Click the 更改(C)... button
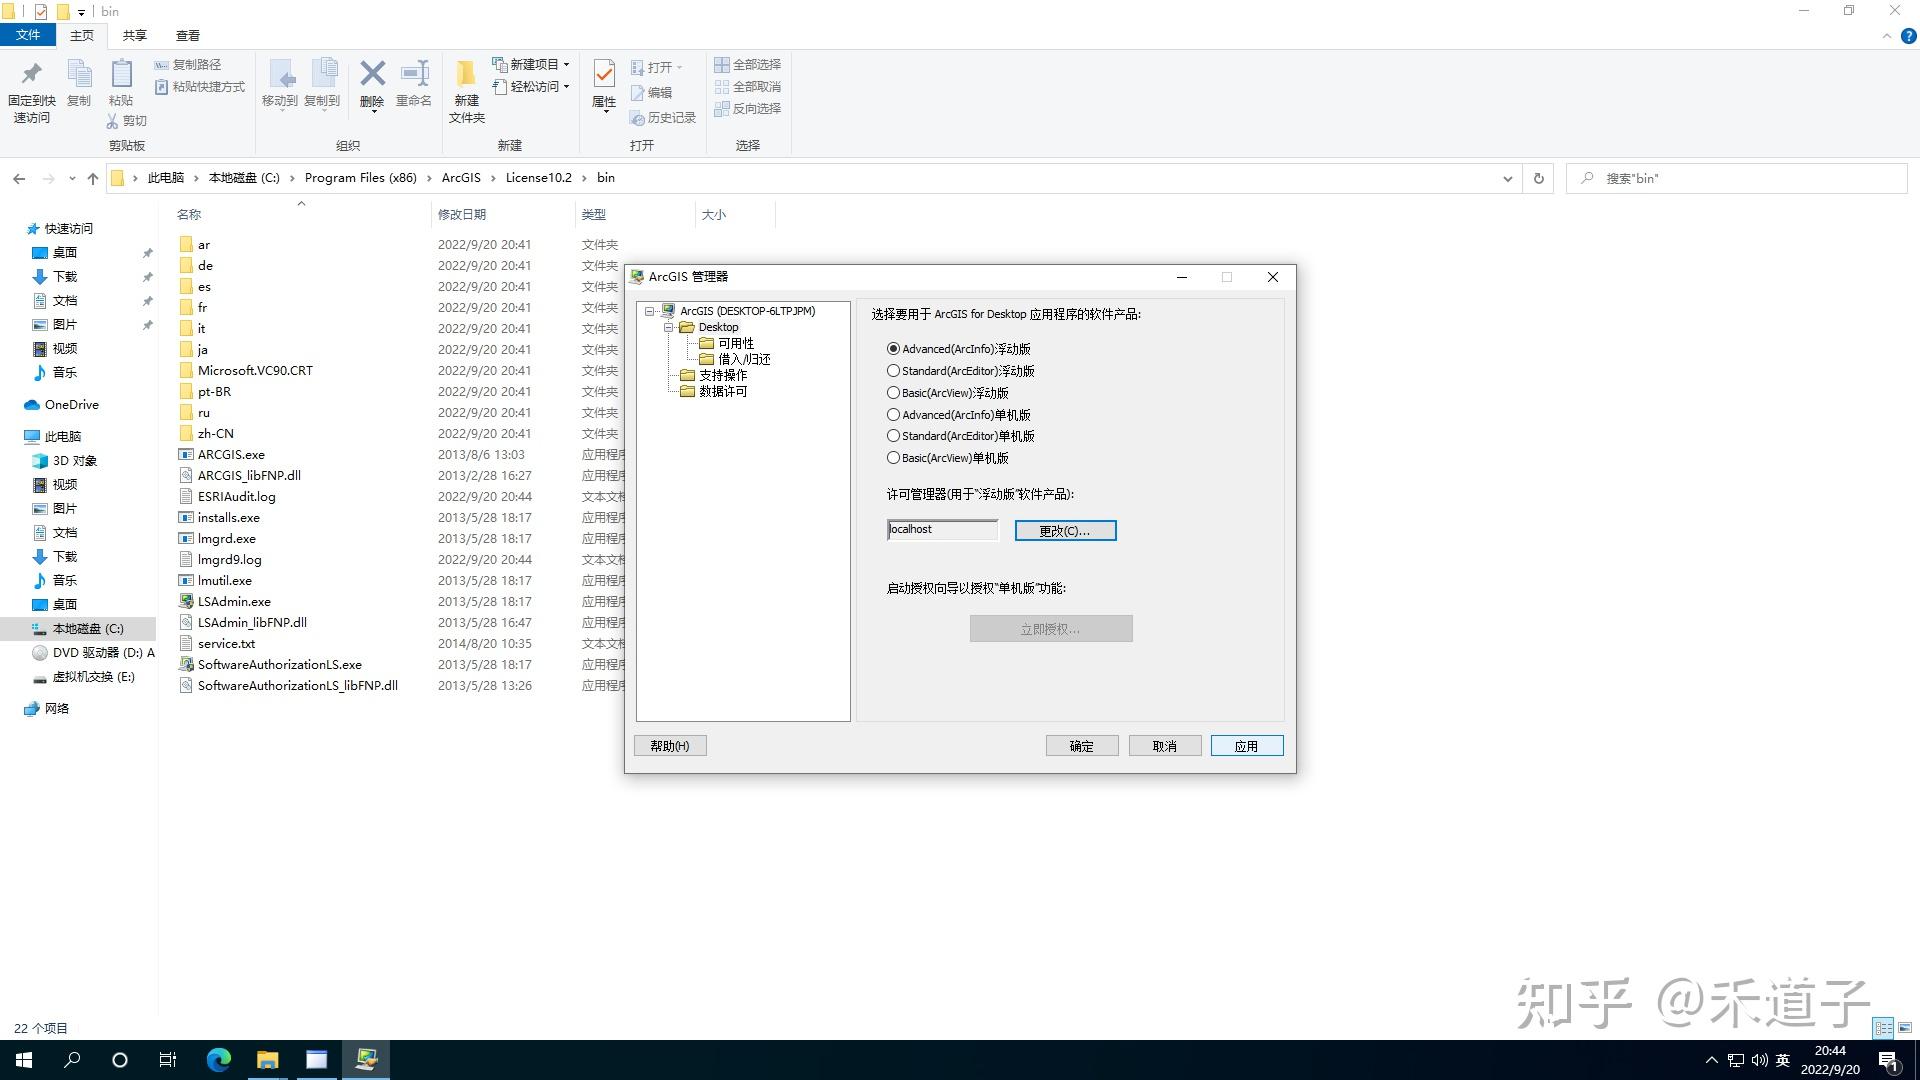1920x1080 pixels. point(1066,531)
